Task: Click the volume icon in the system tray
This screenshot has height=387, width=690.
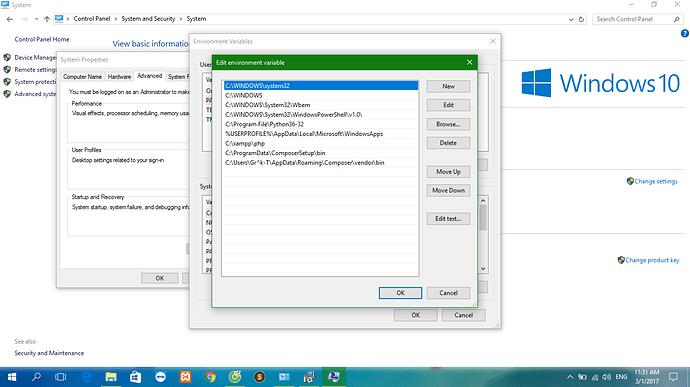Action: (x=606, y=377)
